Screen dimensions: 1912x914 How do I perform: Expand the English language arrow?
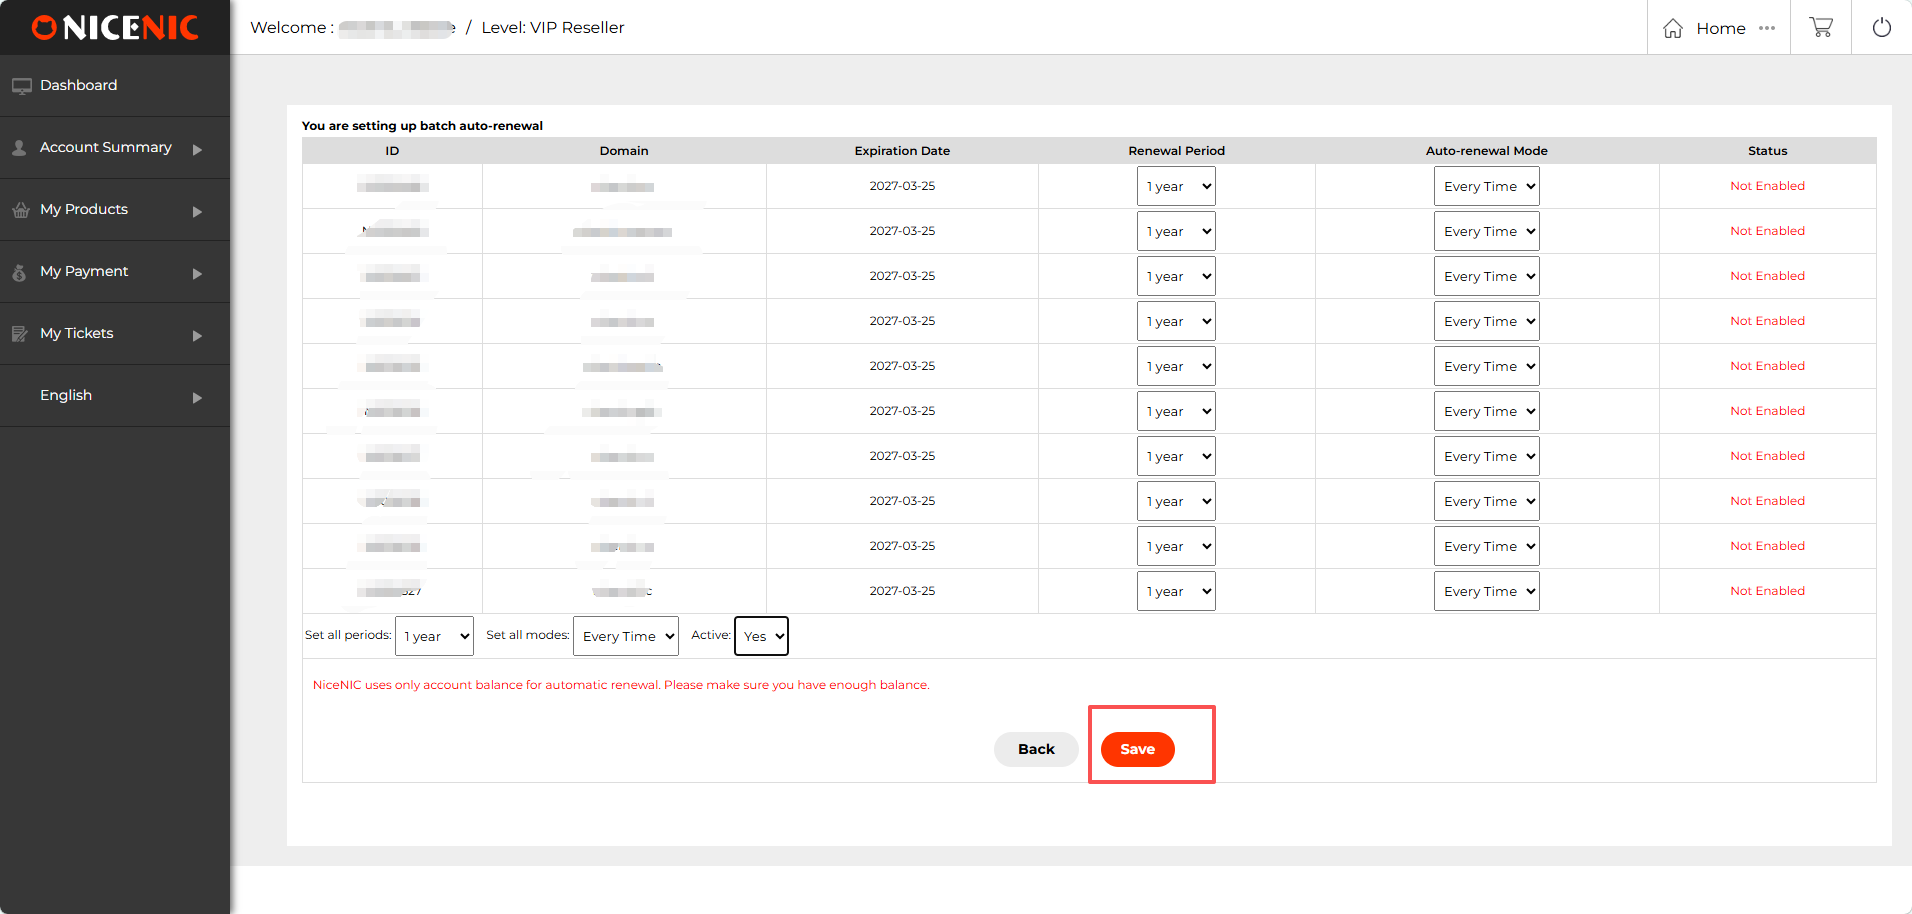(197, 398)
